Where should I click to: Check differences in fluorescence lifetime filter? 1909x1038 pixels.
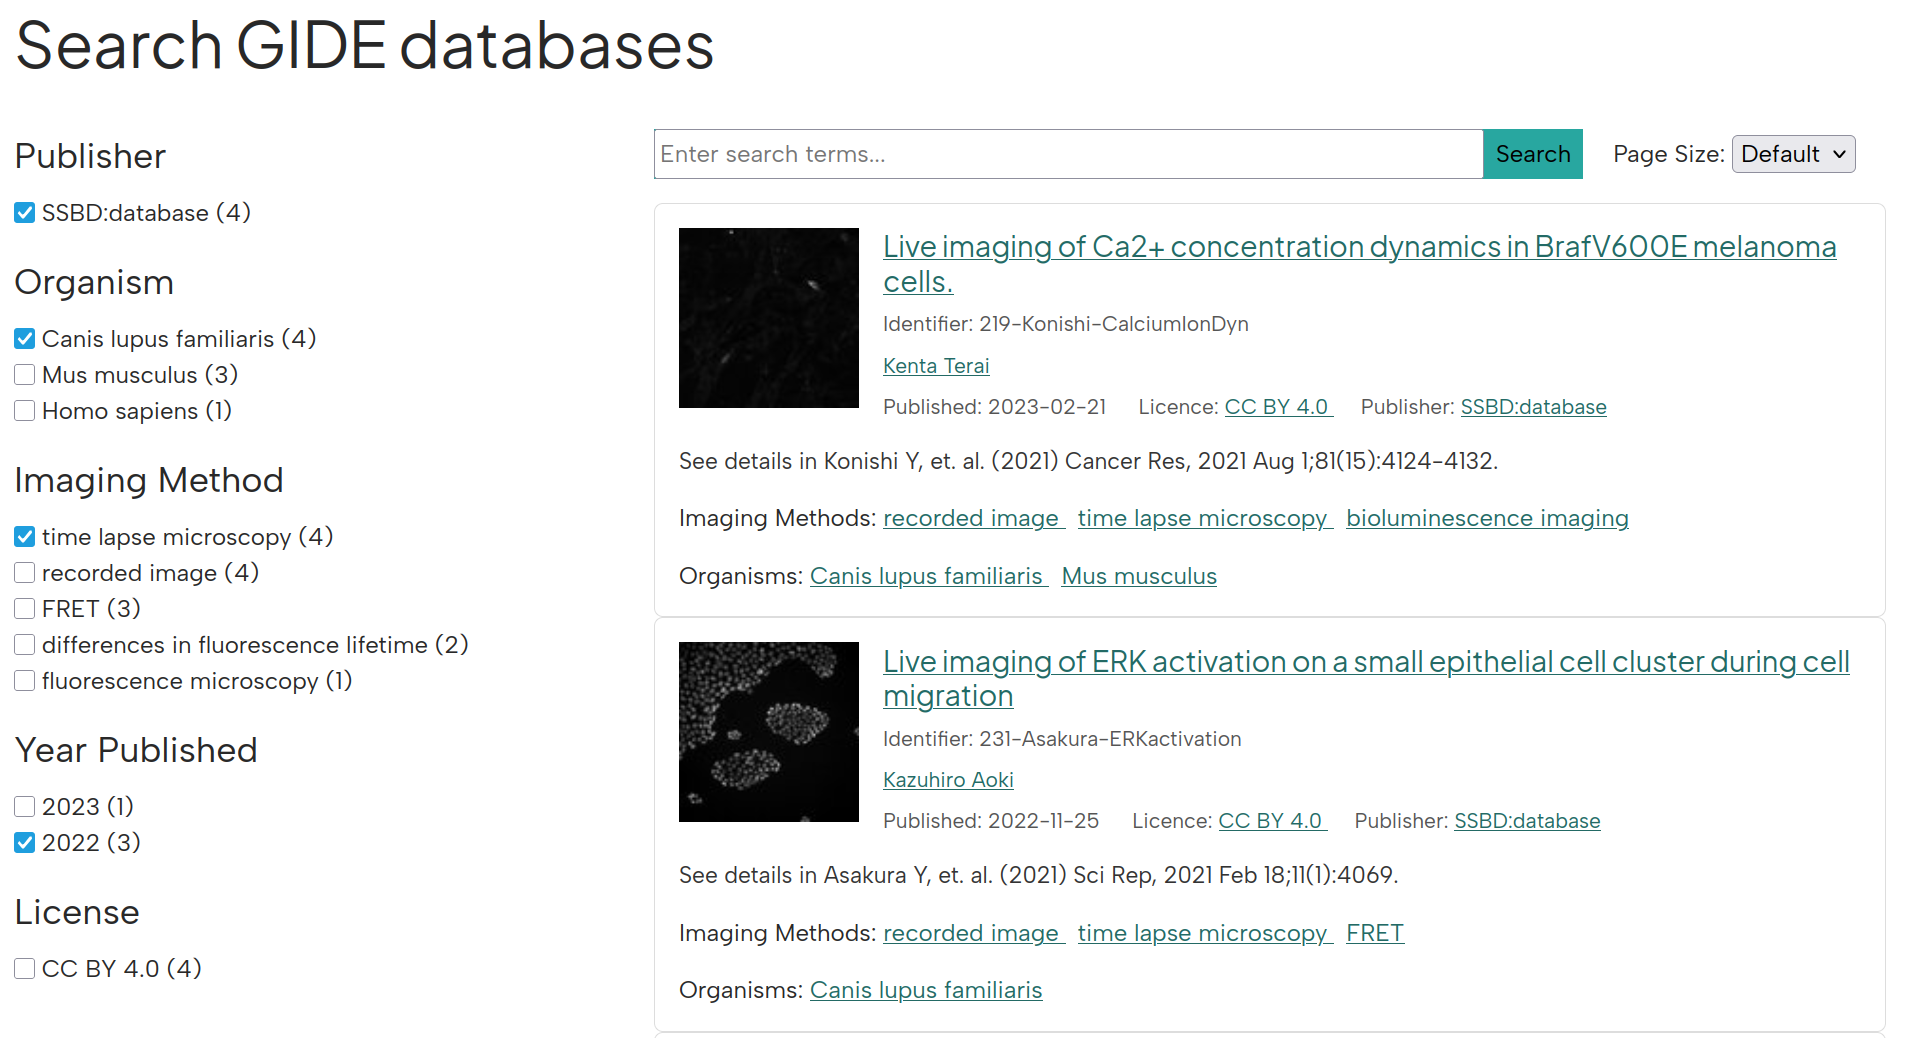click(x=25, y=645)
